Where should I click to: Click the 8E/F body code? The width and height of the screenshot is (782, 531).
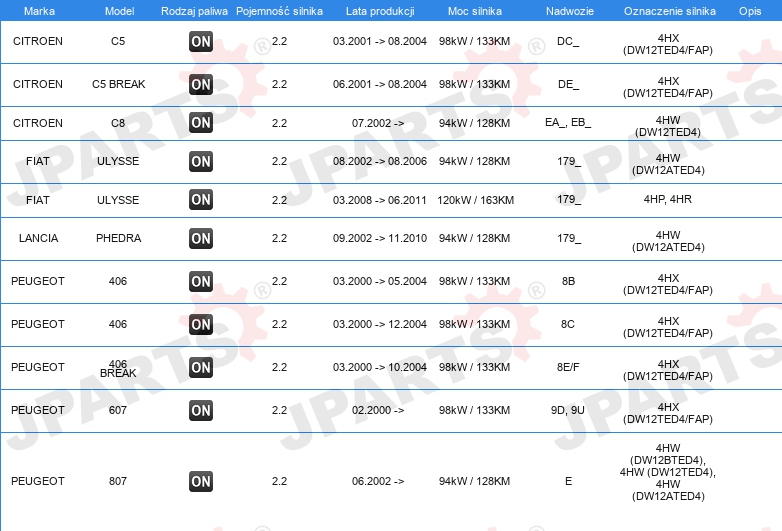568,367
